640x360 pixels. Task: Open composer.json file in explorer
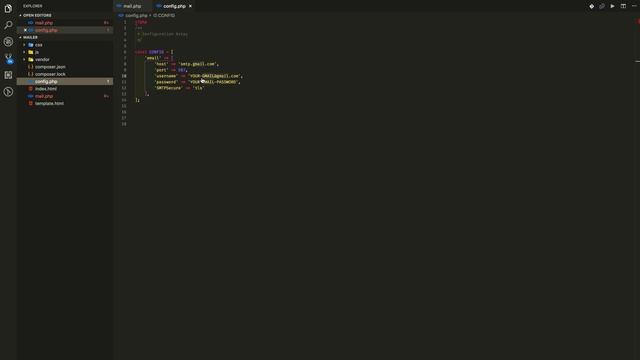[50, 67]
